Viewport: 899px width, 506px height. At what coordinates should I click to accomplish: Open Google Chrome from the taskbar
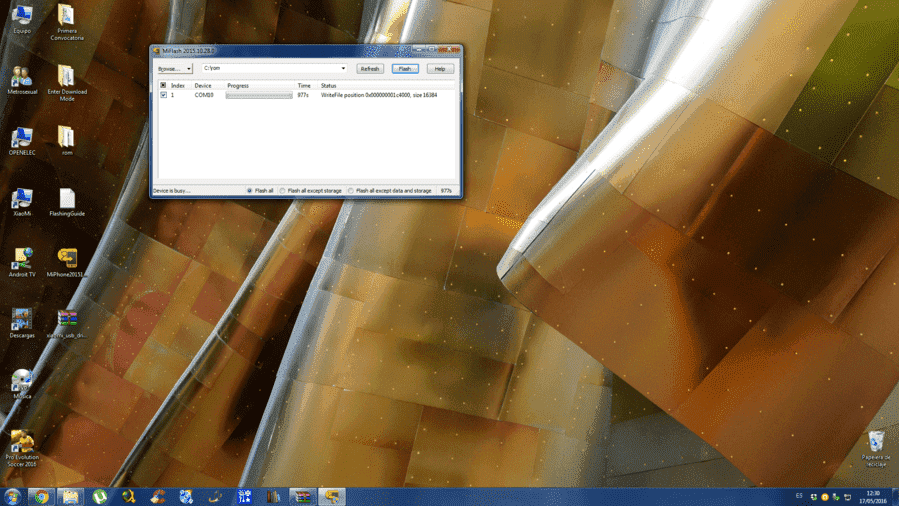[41, 496]
